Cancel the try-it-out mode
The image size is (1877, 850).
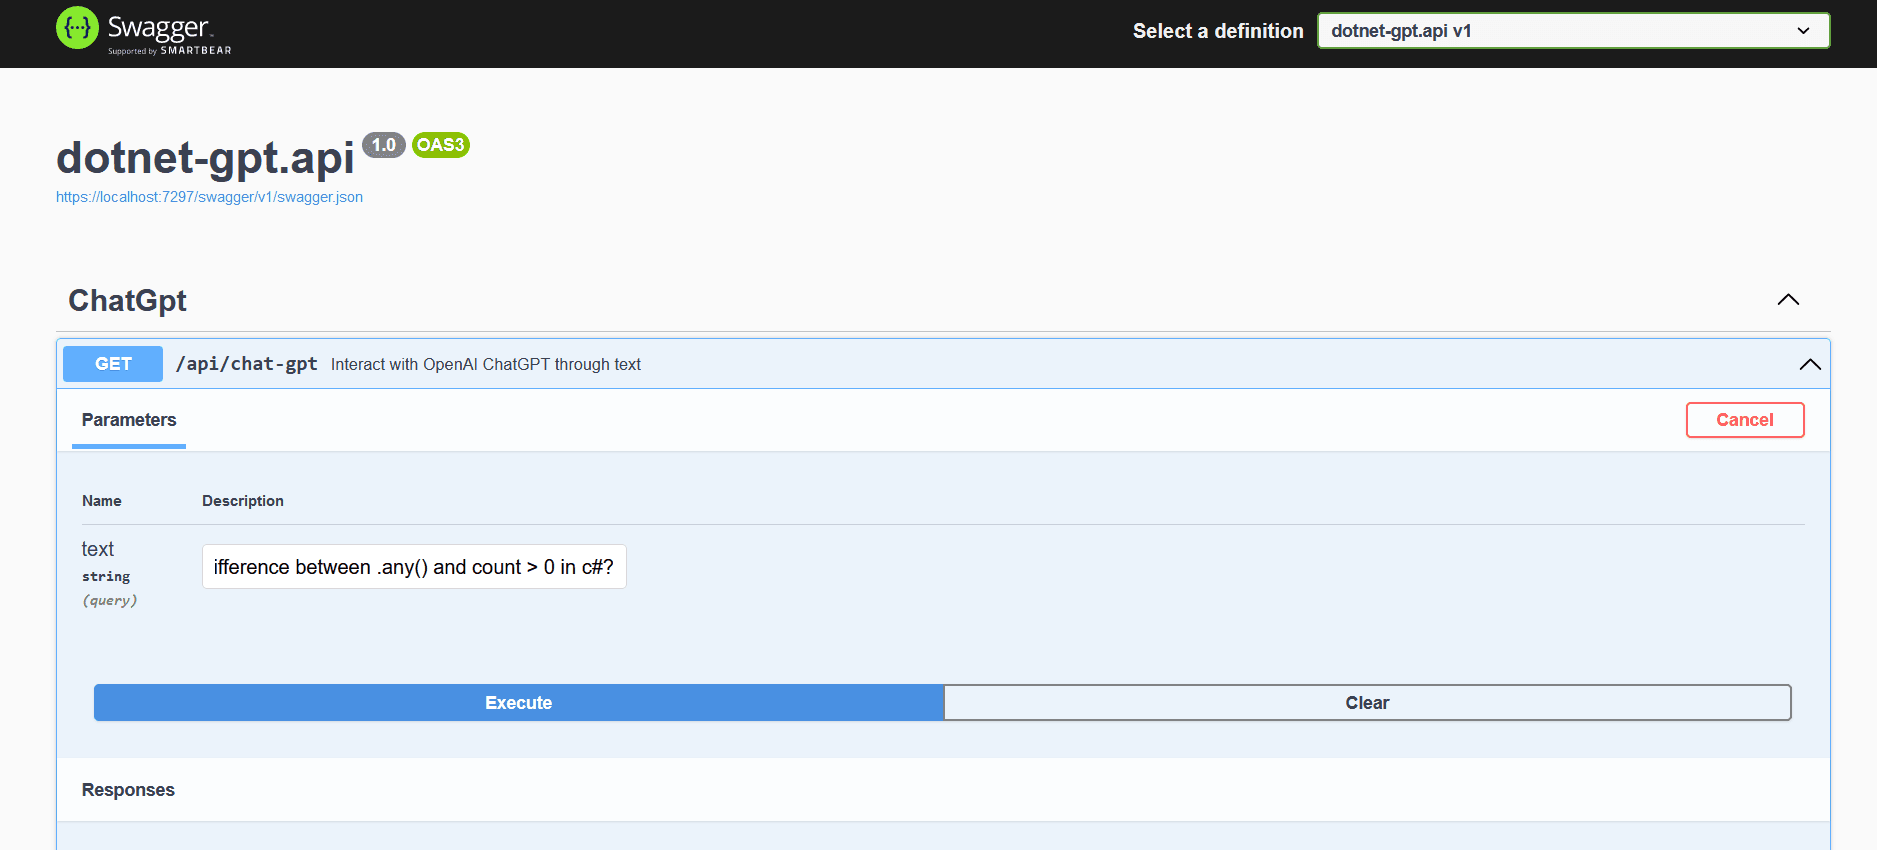pos(1744,420)
